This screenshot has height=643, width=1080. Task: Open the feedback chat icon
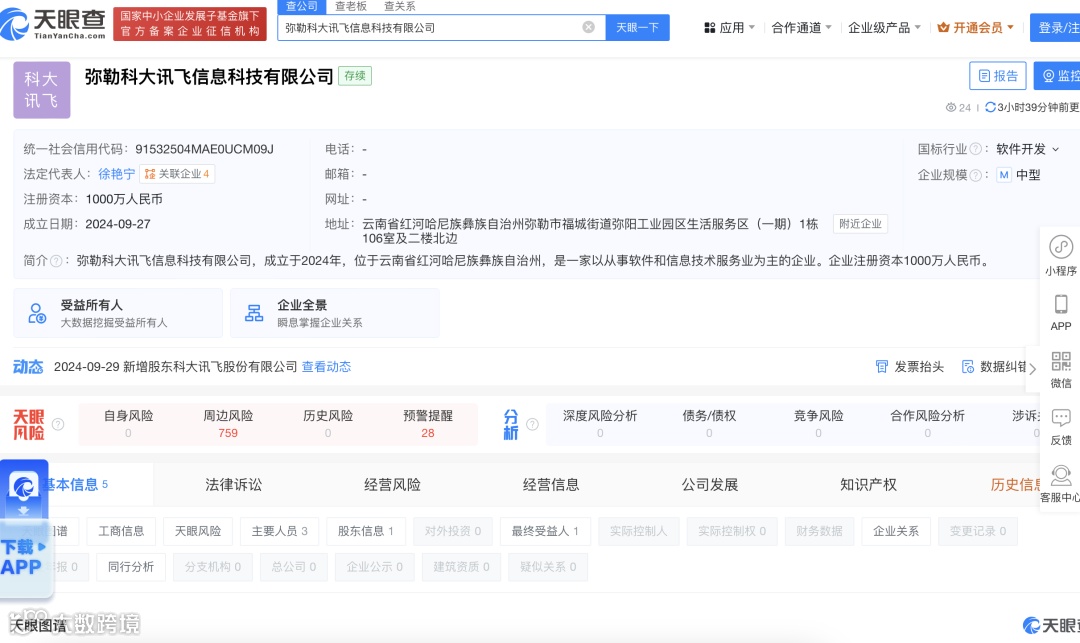1061,417
